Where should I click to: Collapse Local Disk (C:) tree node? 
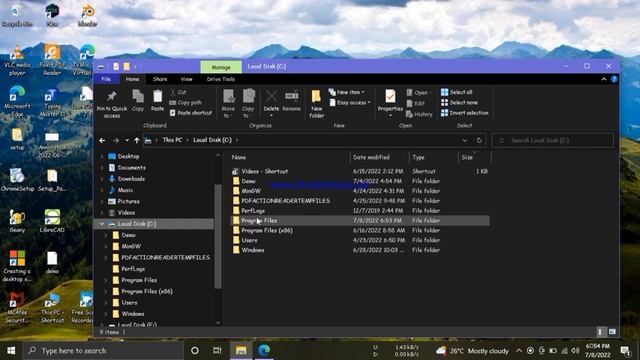pos(102,224)
